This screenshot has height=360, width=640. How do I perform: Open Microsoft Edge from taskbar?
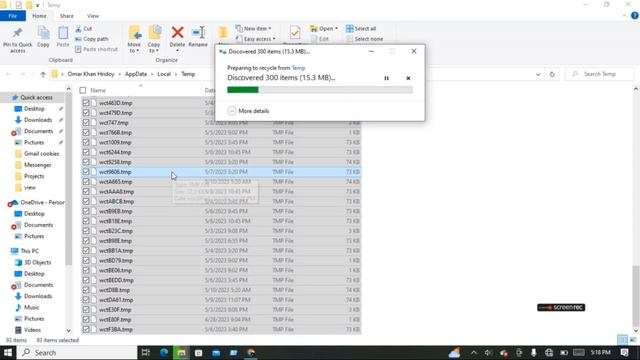pos(164,352)
